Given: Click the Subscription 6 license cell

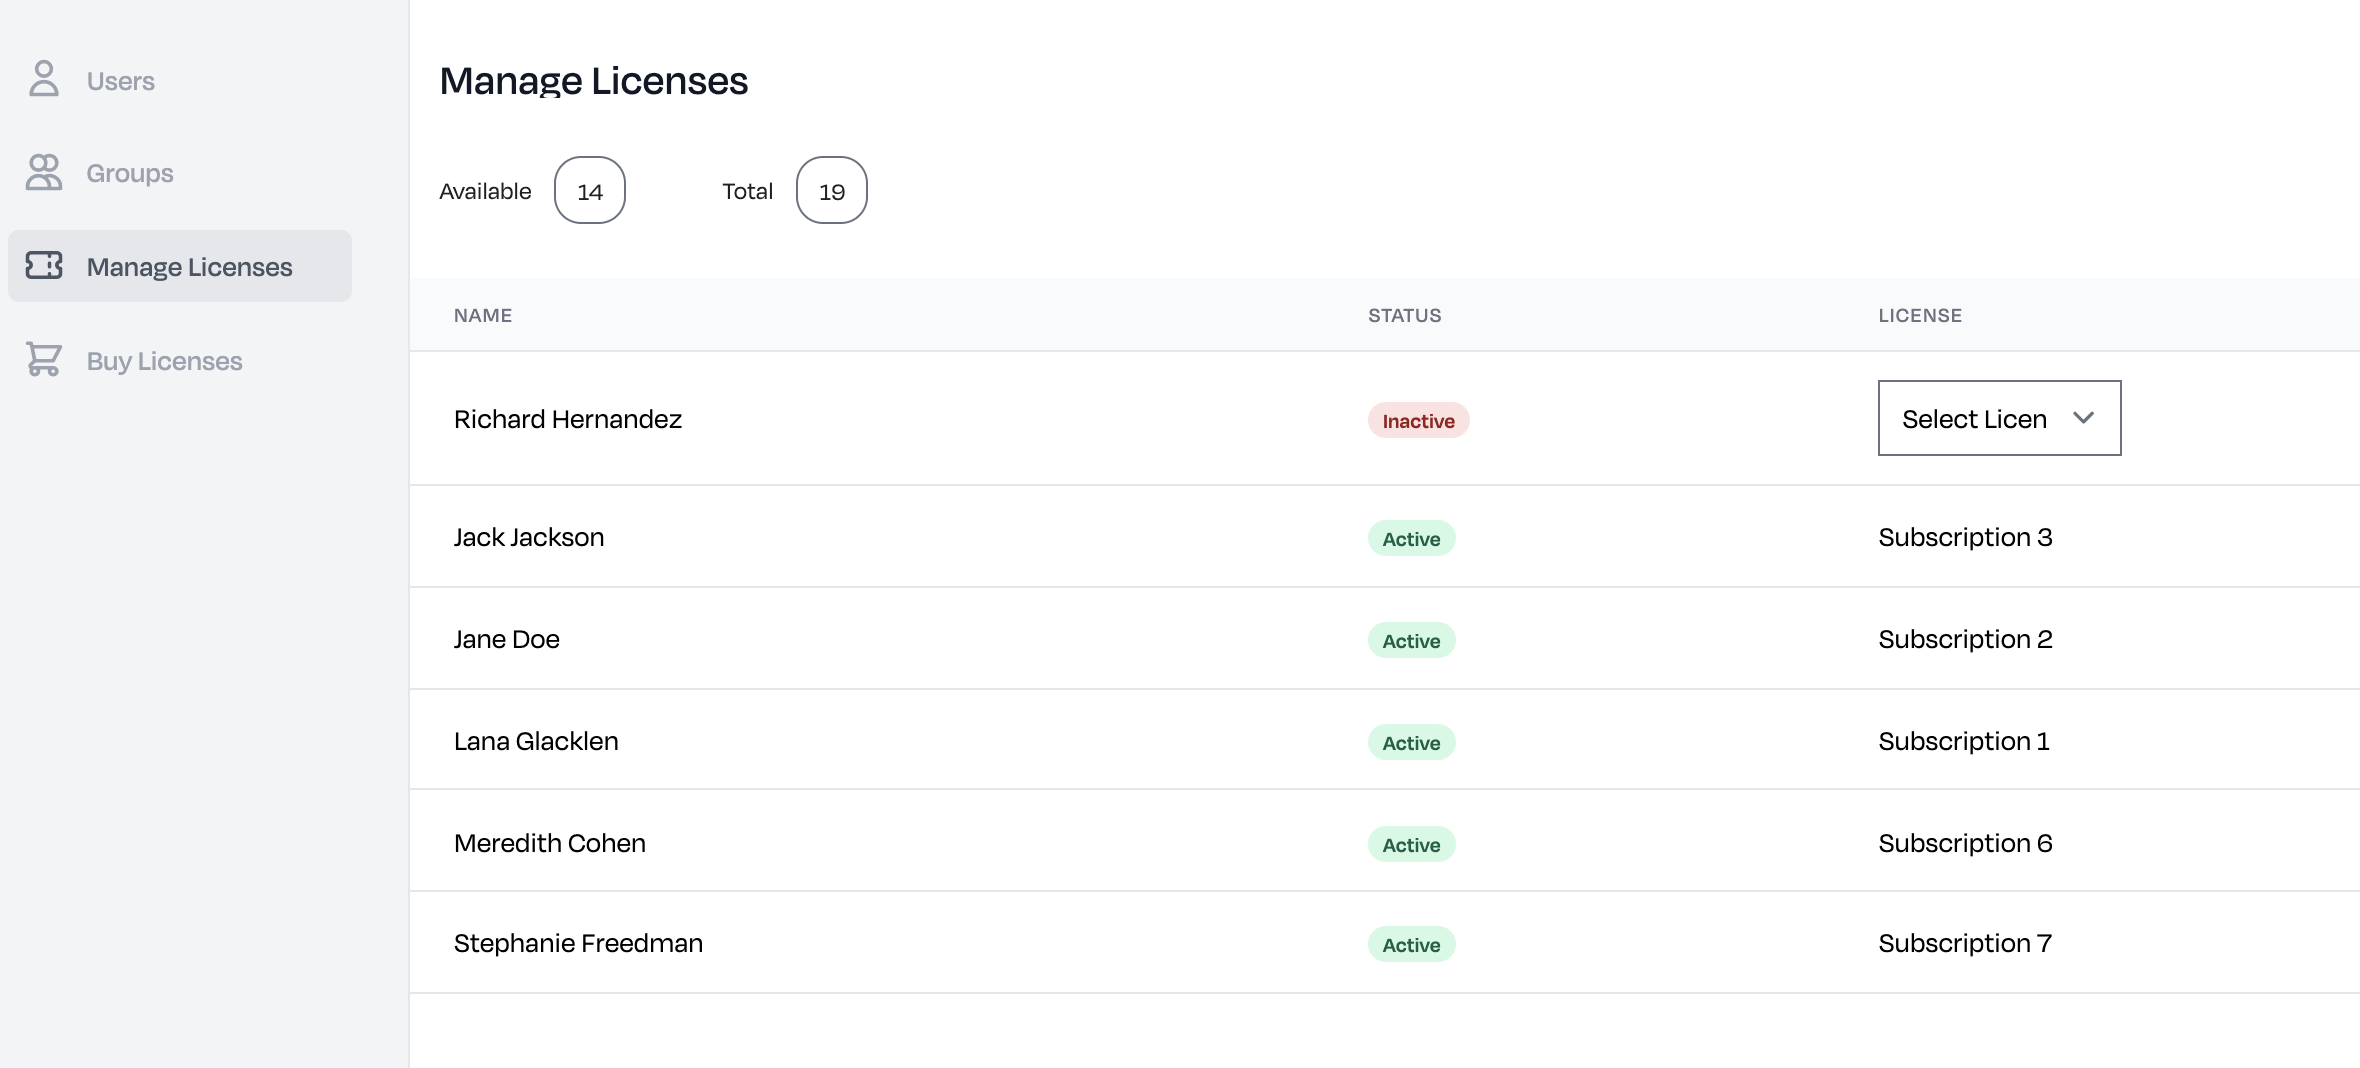Looking at the screenshot, I should tap(1965, 843).
